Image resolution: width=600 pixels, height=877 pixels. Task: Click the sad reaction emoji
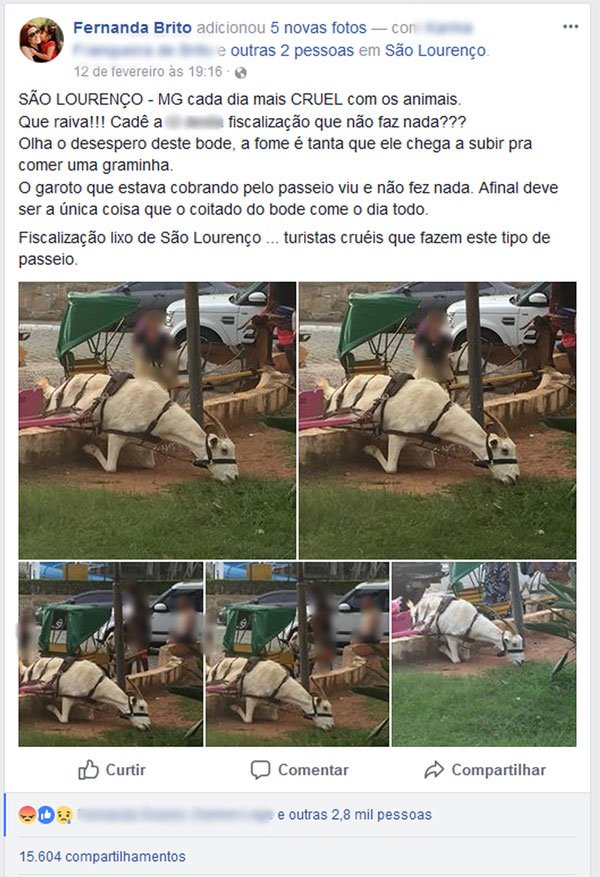64,815
